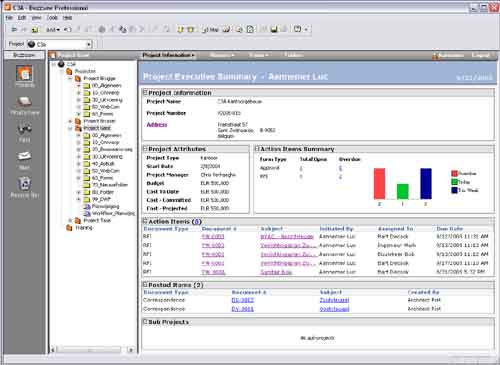Viewport: 500px width, 365px height.
Task: Select the Training folder in tree
Action: pos(84,228)
